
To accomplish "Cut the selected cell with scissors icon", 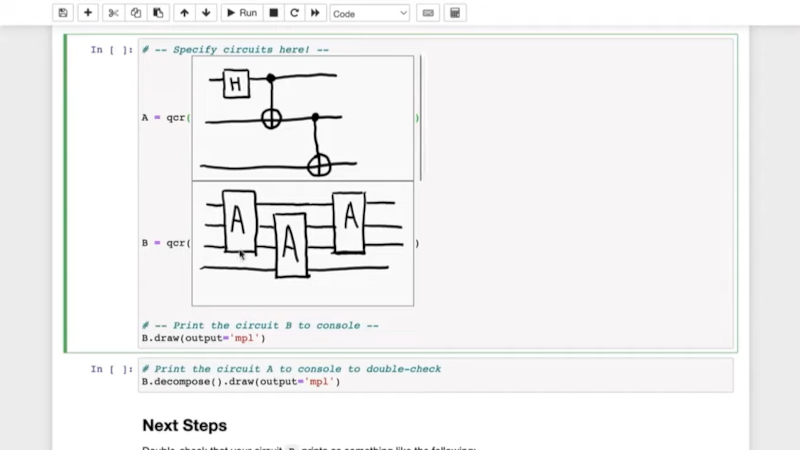I will (113, 13).
